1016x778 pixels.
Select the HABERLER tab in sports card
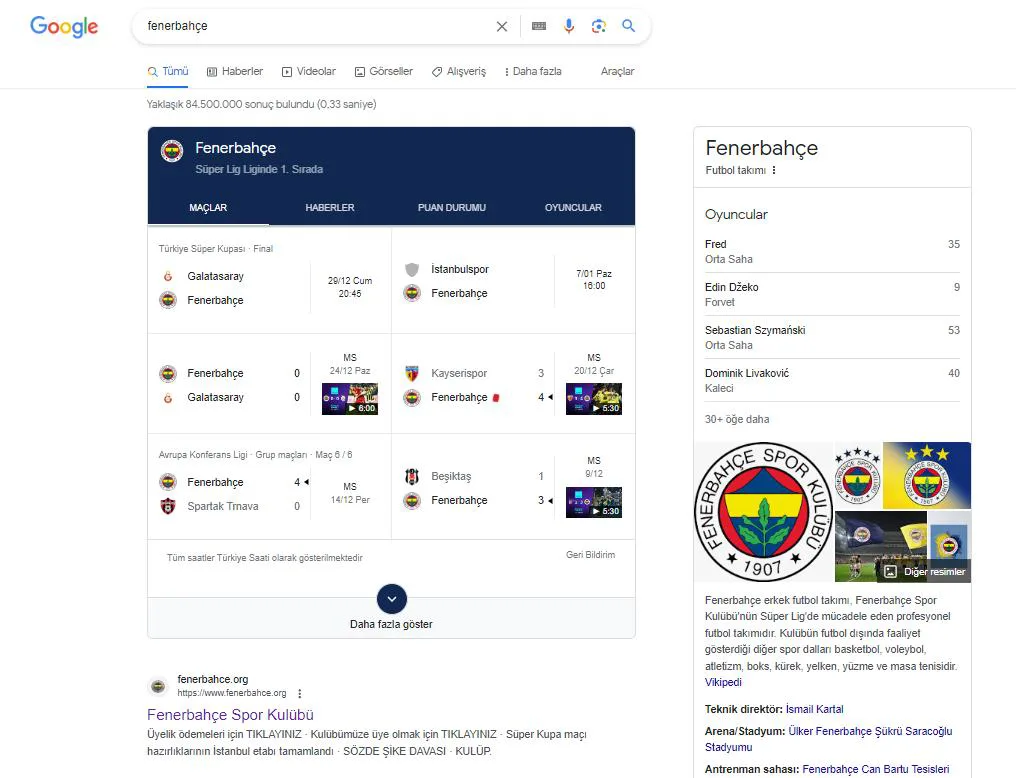(x=330, y=207)
